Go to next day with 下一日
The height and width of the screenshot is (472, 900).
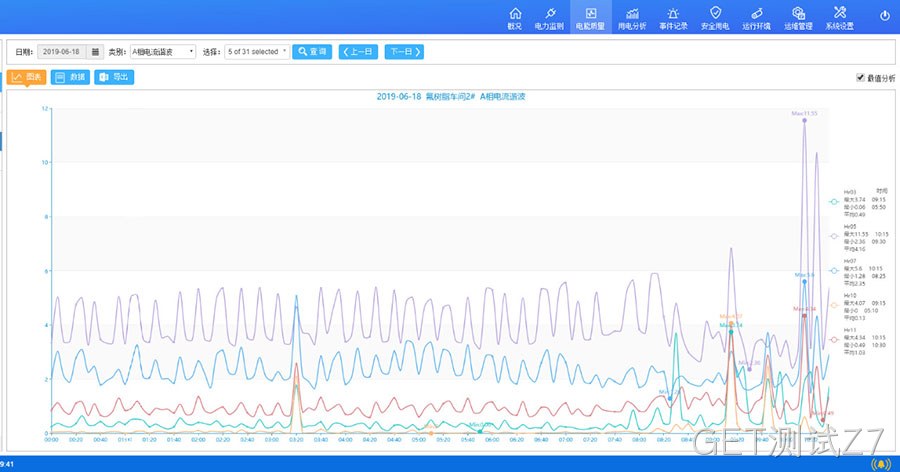click(x=405, y=52)
